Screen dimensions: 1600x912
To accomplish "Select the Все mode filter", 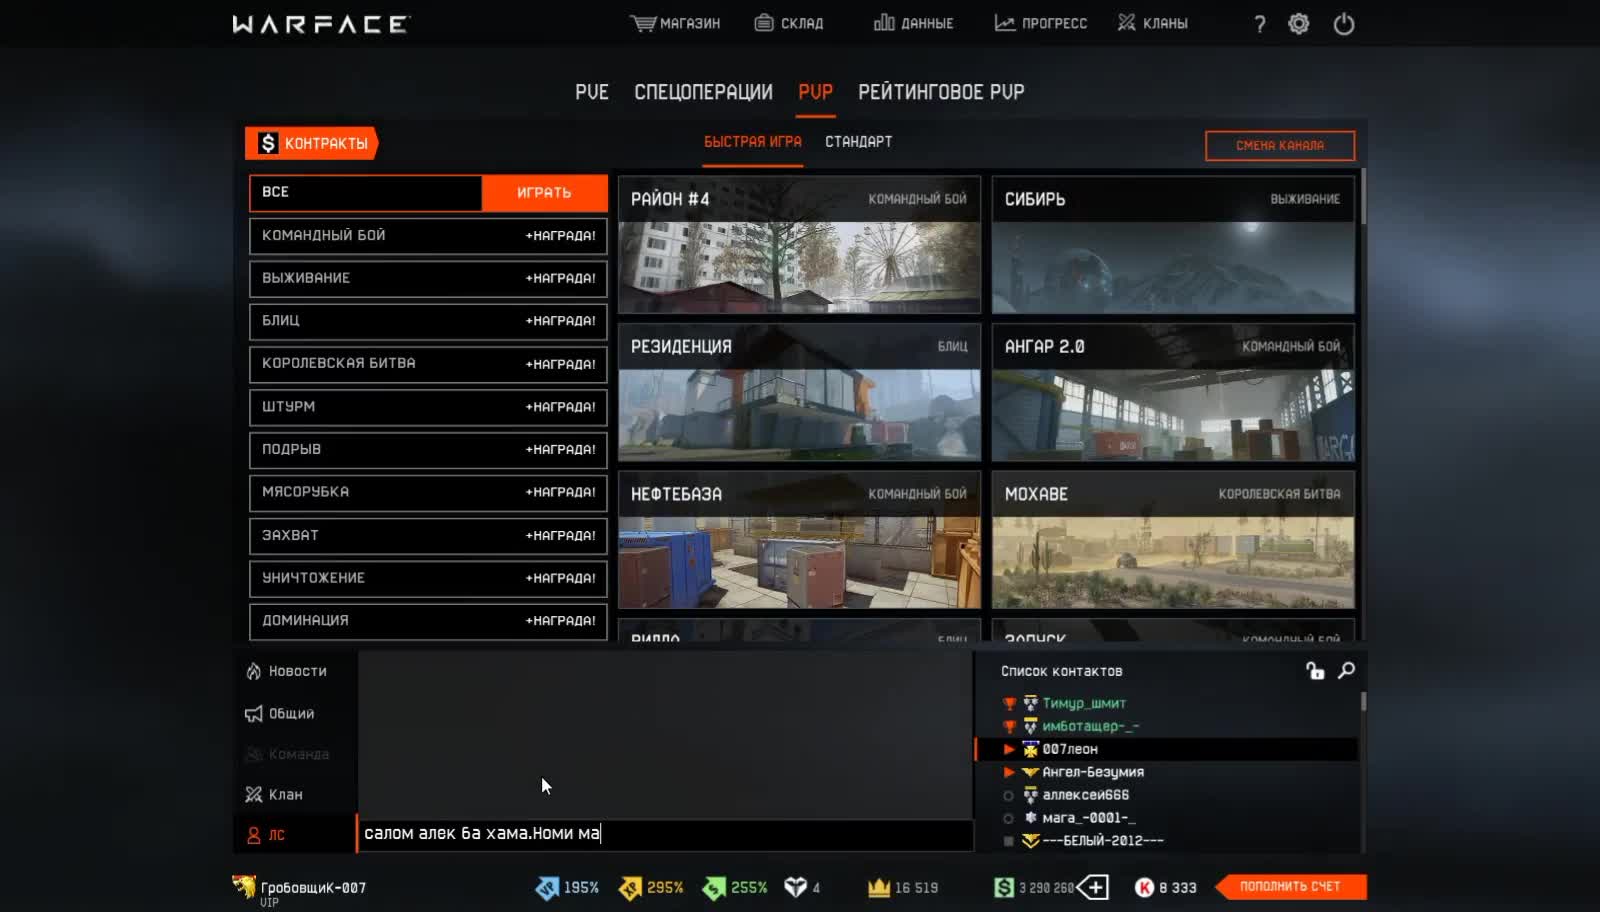I will click(x=366, y=193).
